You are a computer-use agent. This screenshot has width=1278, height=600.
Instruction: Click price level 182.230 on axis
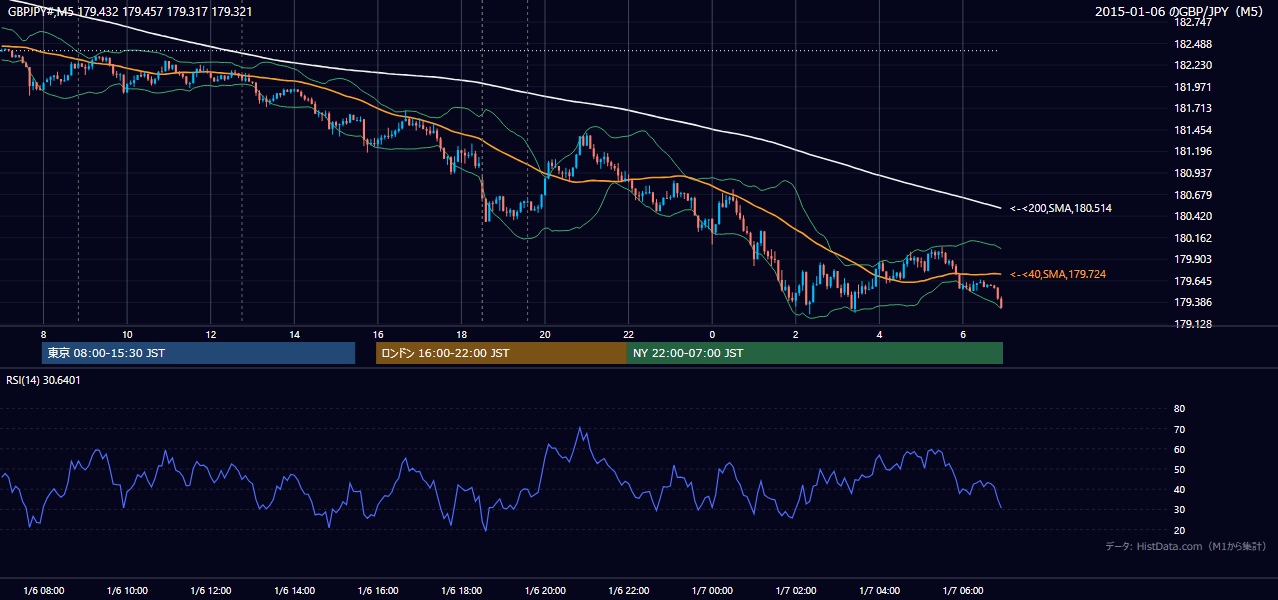click(1192, 65)
